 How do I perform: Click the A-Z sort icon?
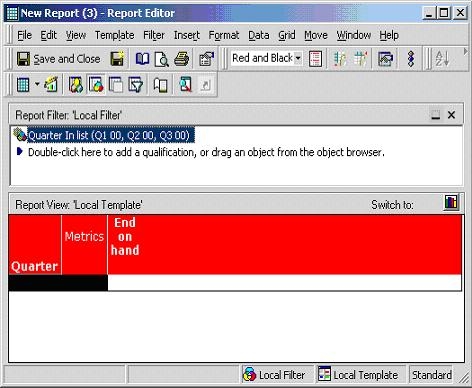(x=442, y=59)
